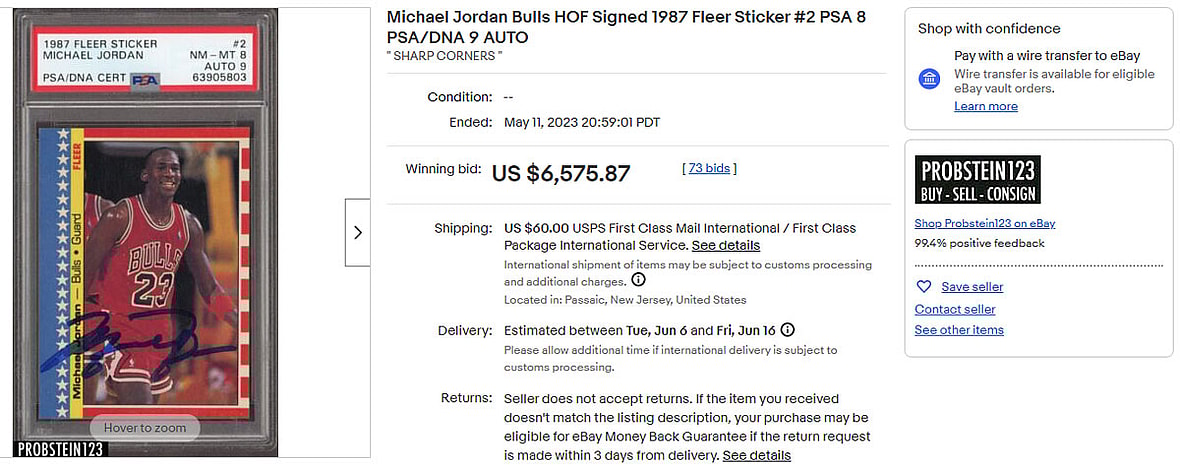Image resolution: width=1180 pixels, height=467 pixels.
Task: Click the Save seller link
Action: (972, 287)
